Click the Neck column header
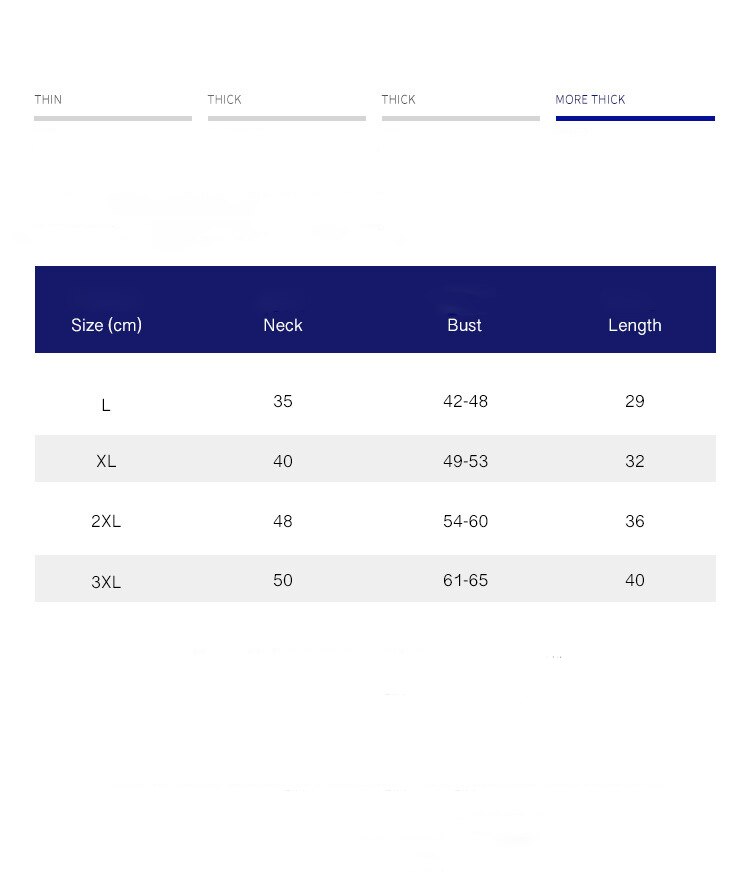The height and width of the screenshot is (893, 750). pos(283,325)
